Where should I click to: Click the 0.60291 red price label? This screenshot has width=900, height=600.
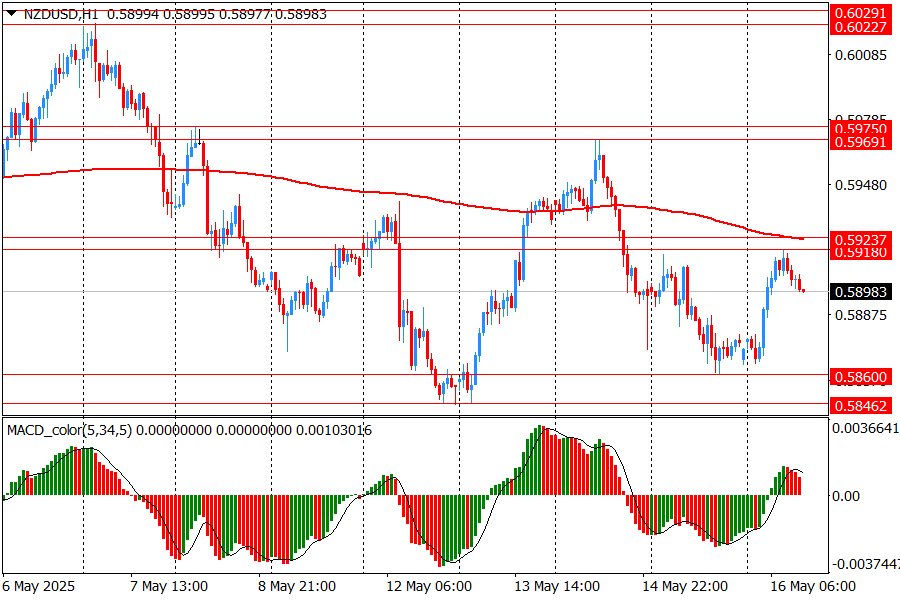860,12
